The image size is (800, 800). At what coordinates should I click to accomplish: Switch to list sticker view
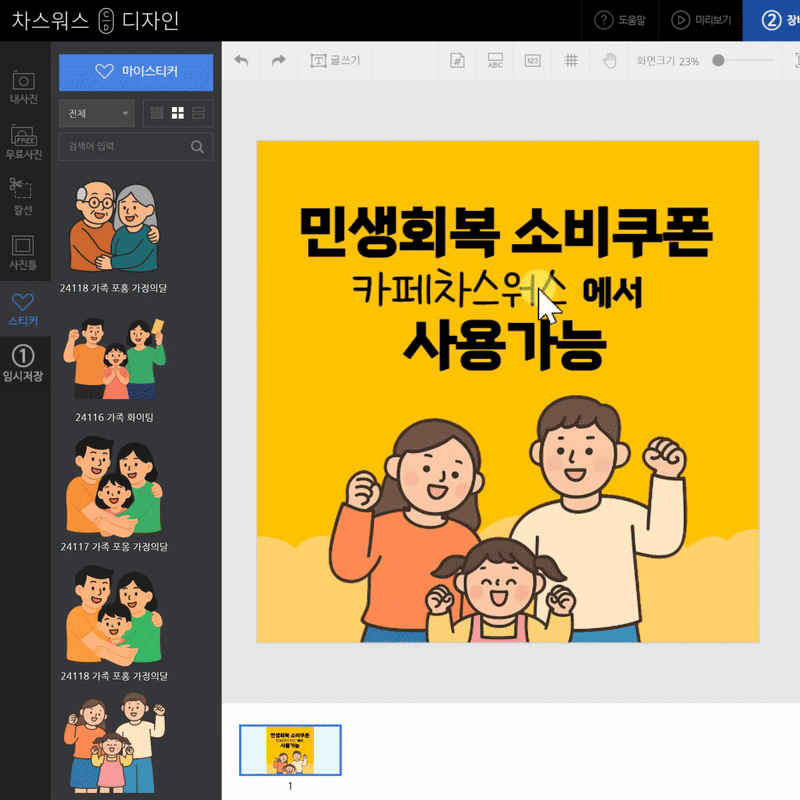pyautogui.click(x=198, y=113)
